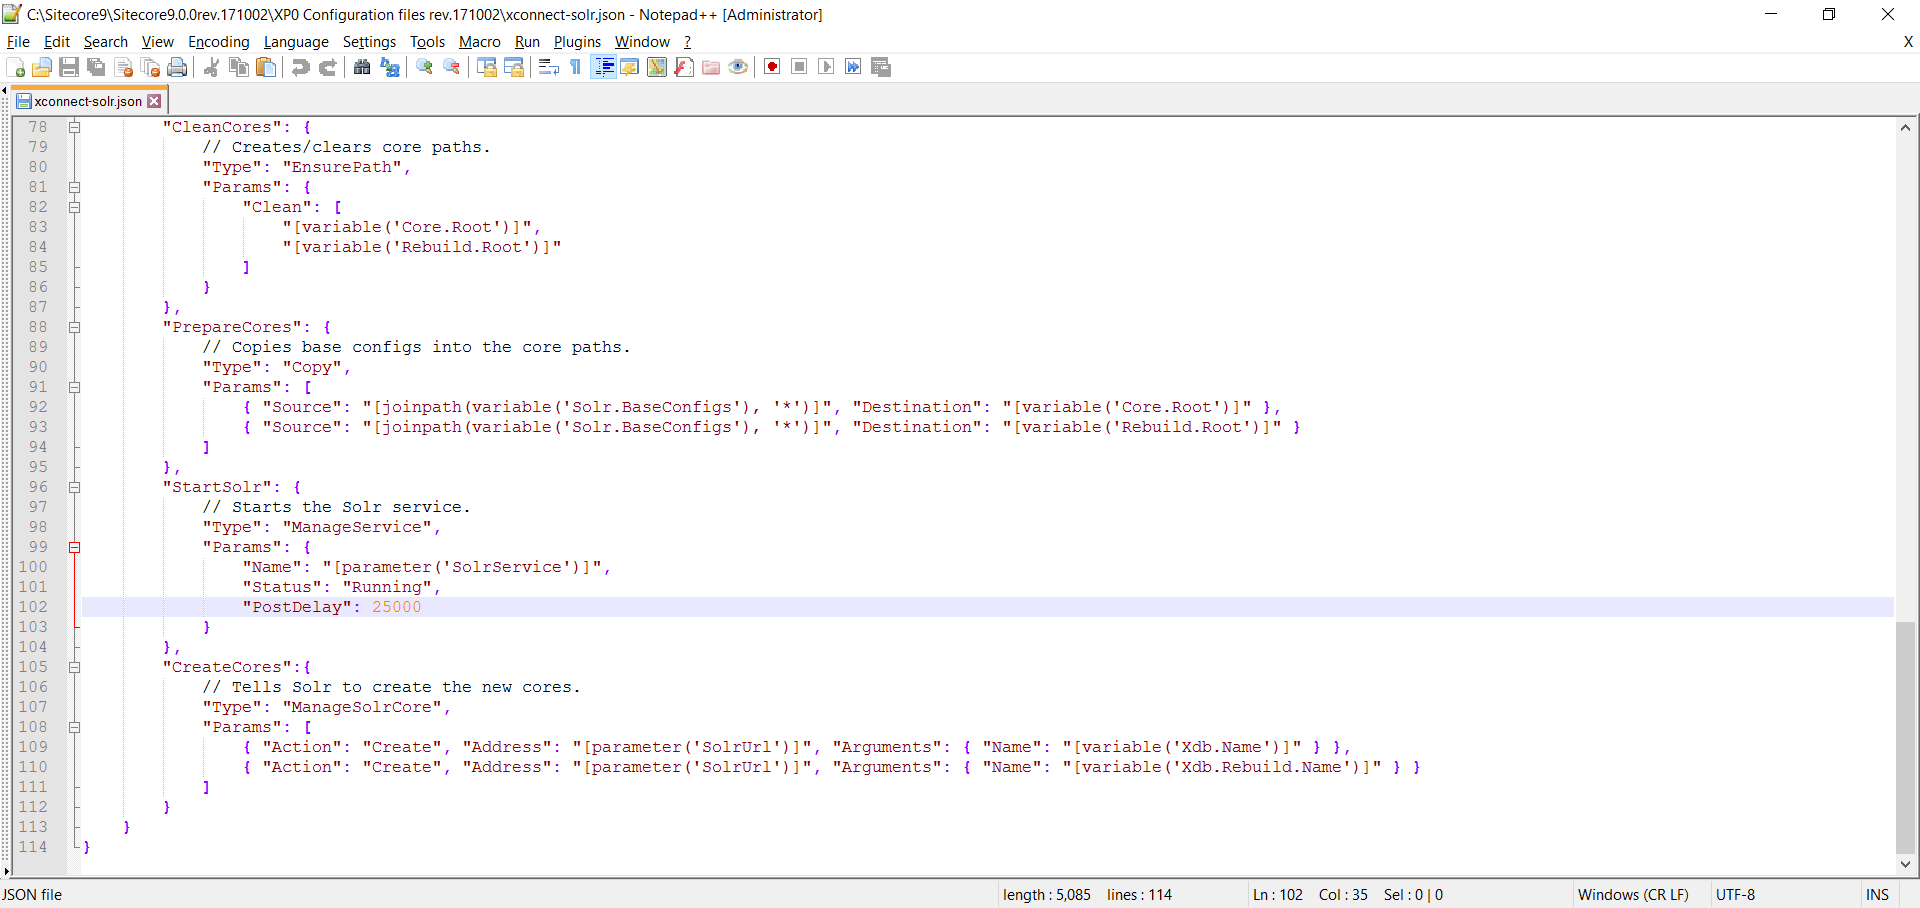Viewport: 1920px width, 908px height.
Task: Open the Plugins menu
Action: click(578, 42)
